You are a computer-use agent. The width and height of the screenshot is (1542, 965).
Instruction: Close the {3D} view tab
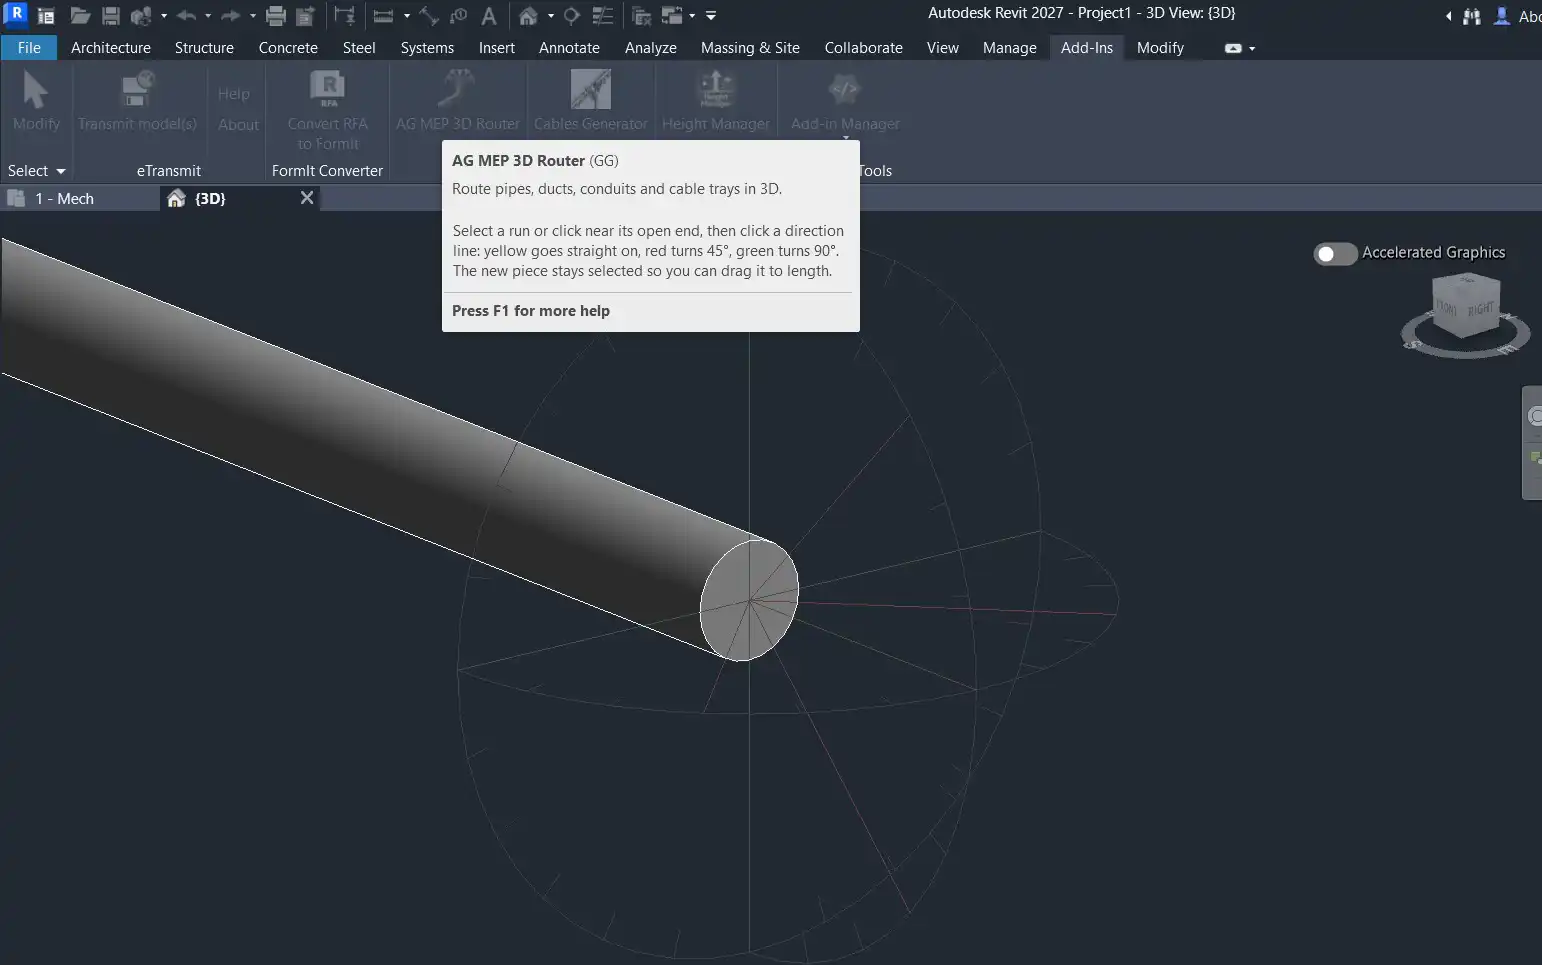click(307, 198)
